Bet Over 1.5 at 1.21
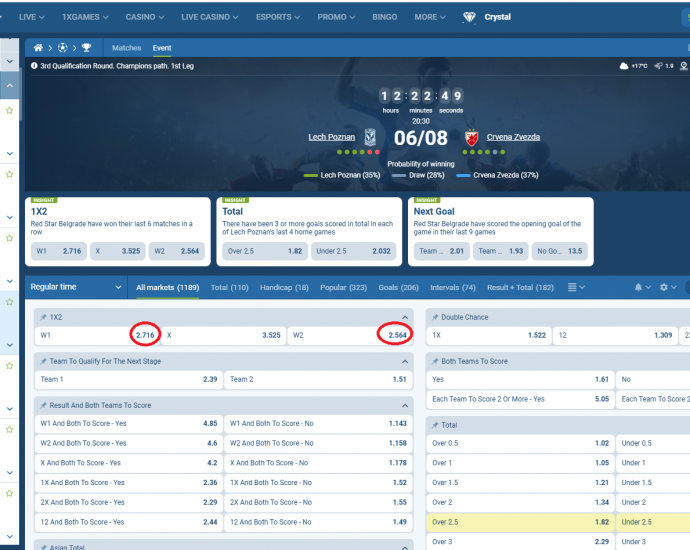Screen dimensions: 690x550 [x=521, y=483]
